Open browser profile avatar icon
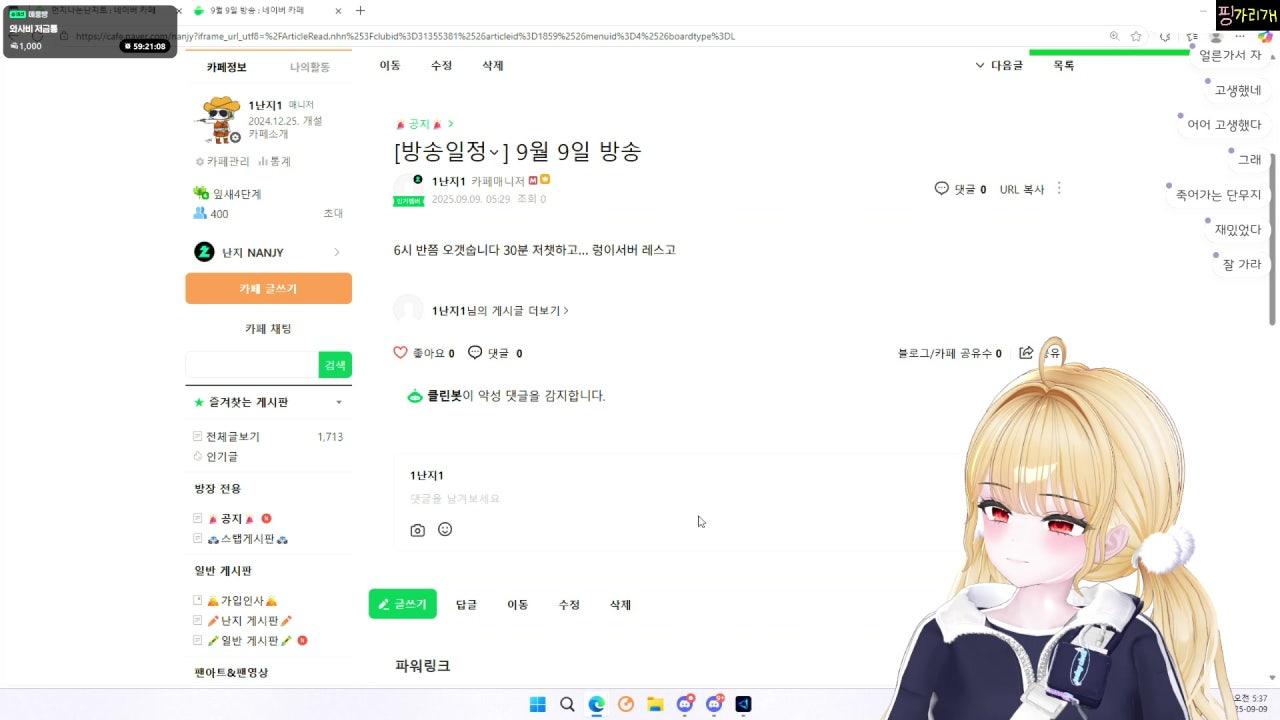This screenshot has height=720, width=1280. pyautogui.click(x=1216, y=36)
